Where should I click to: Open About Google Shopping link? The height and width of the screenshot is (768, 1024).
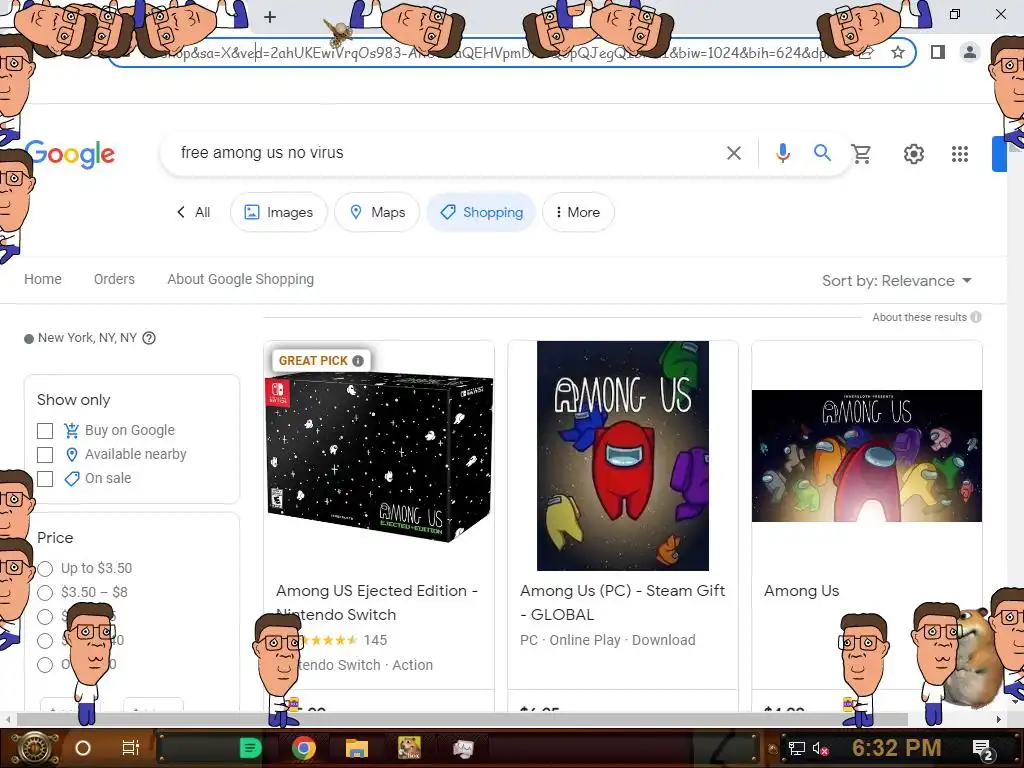click(x=240, y=280)
